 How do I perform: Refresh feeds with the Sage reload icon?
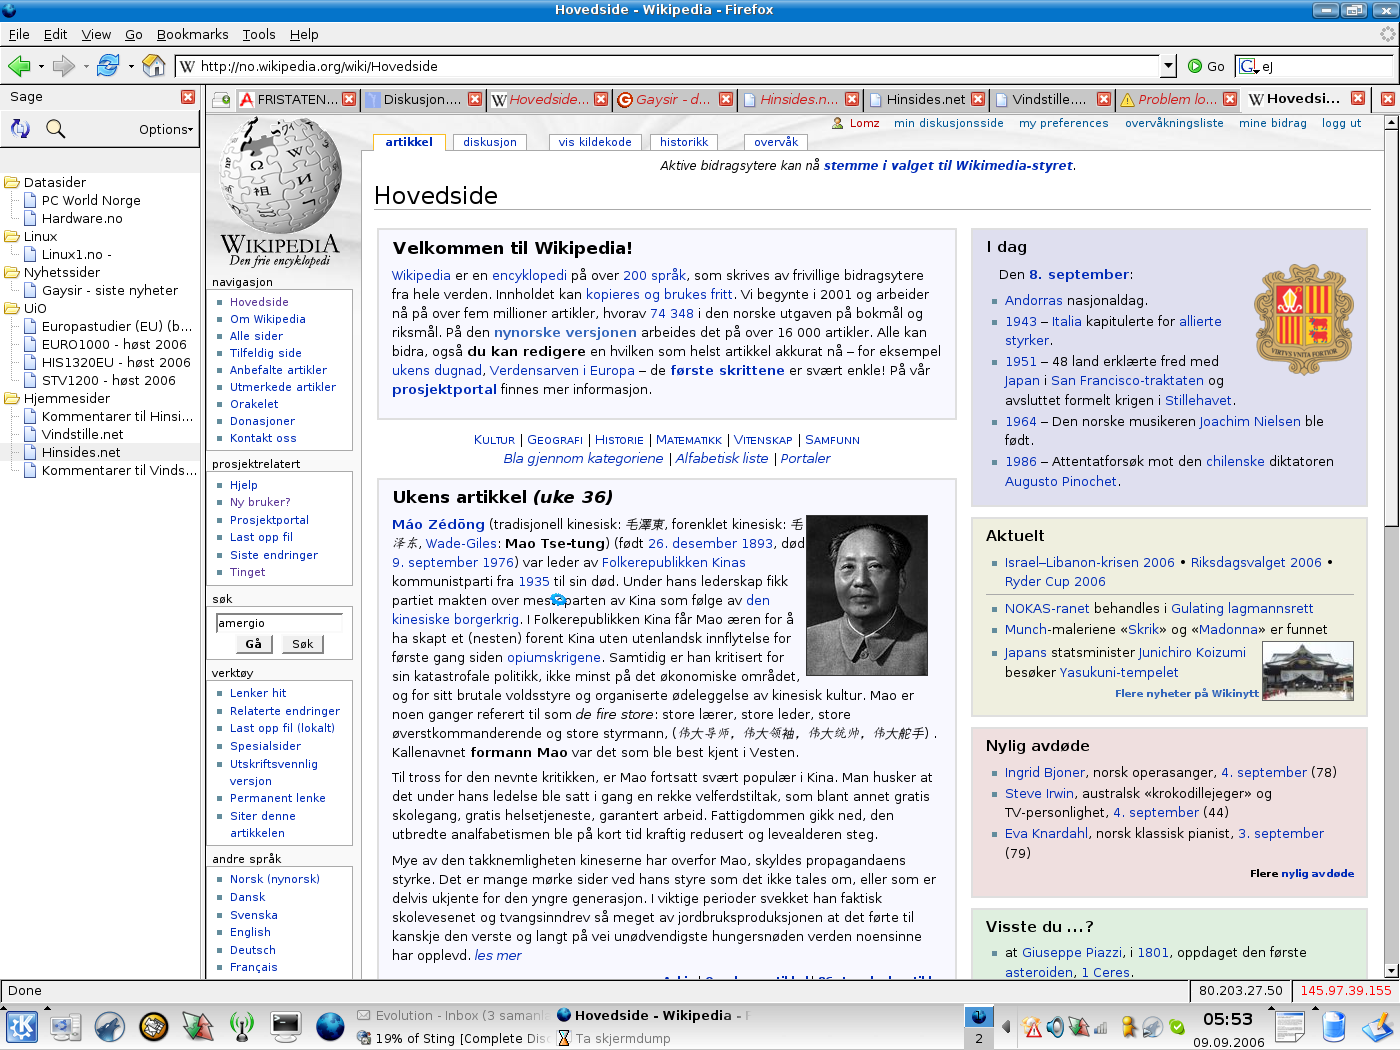click(20, 128)
